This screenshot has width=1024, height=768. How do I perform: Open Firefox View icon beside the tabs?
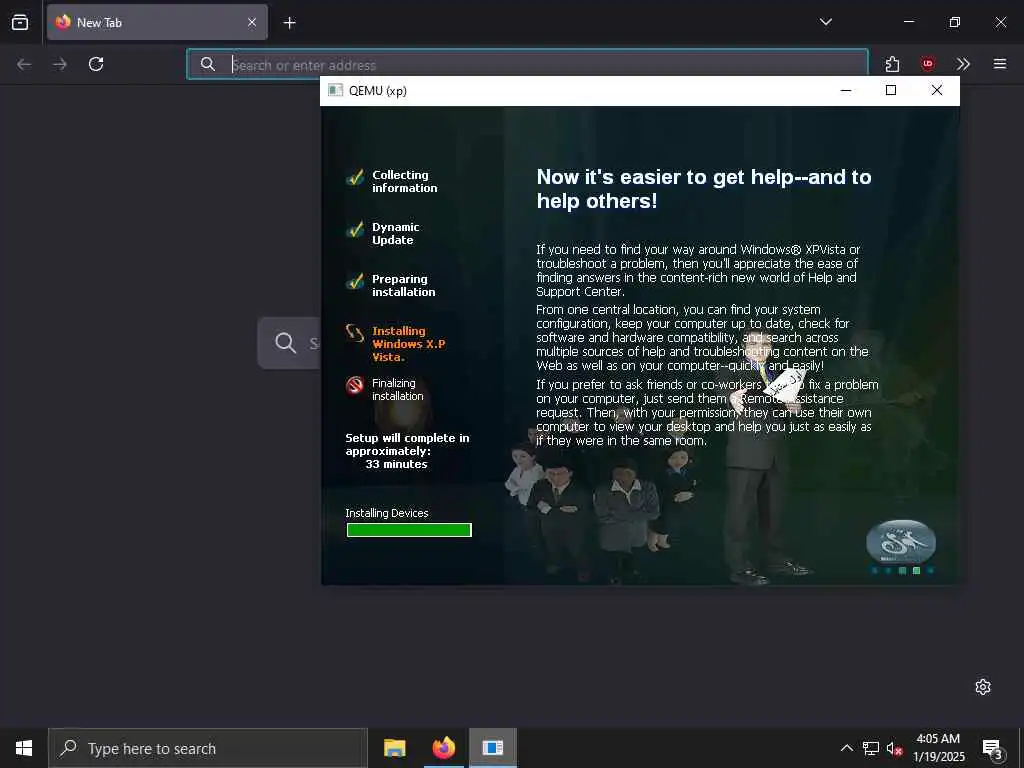[x=20, y=22]
